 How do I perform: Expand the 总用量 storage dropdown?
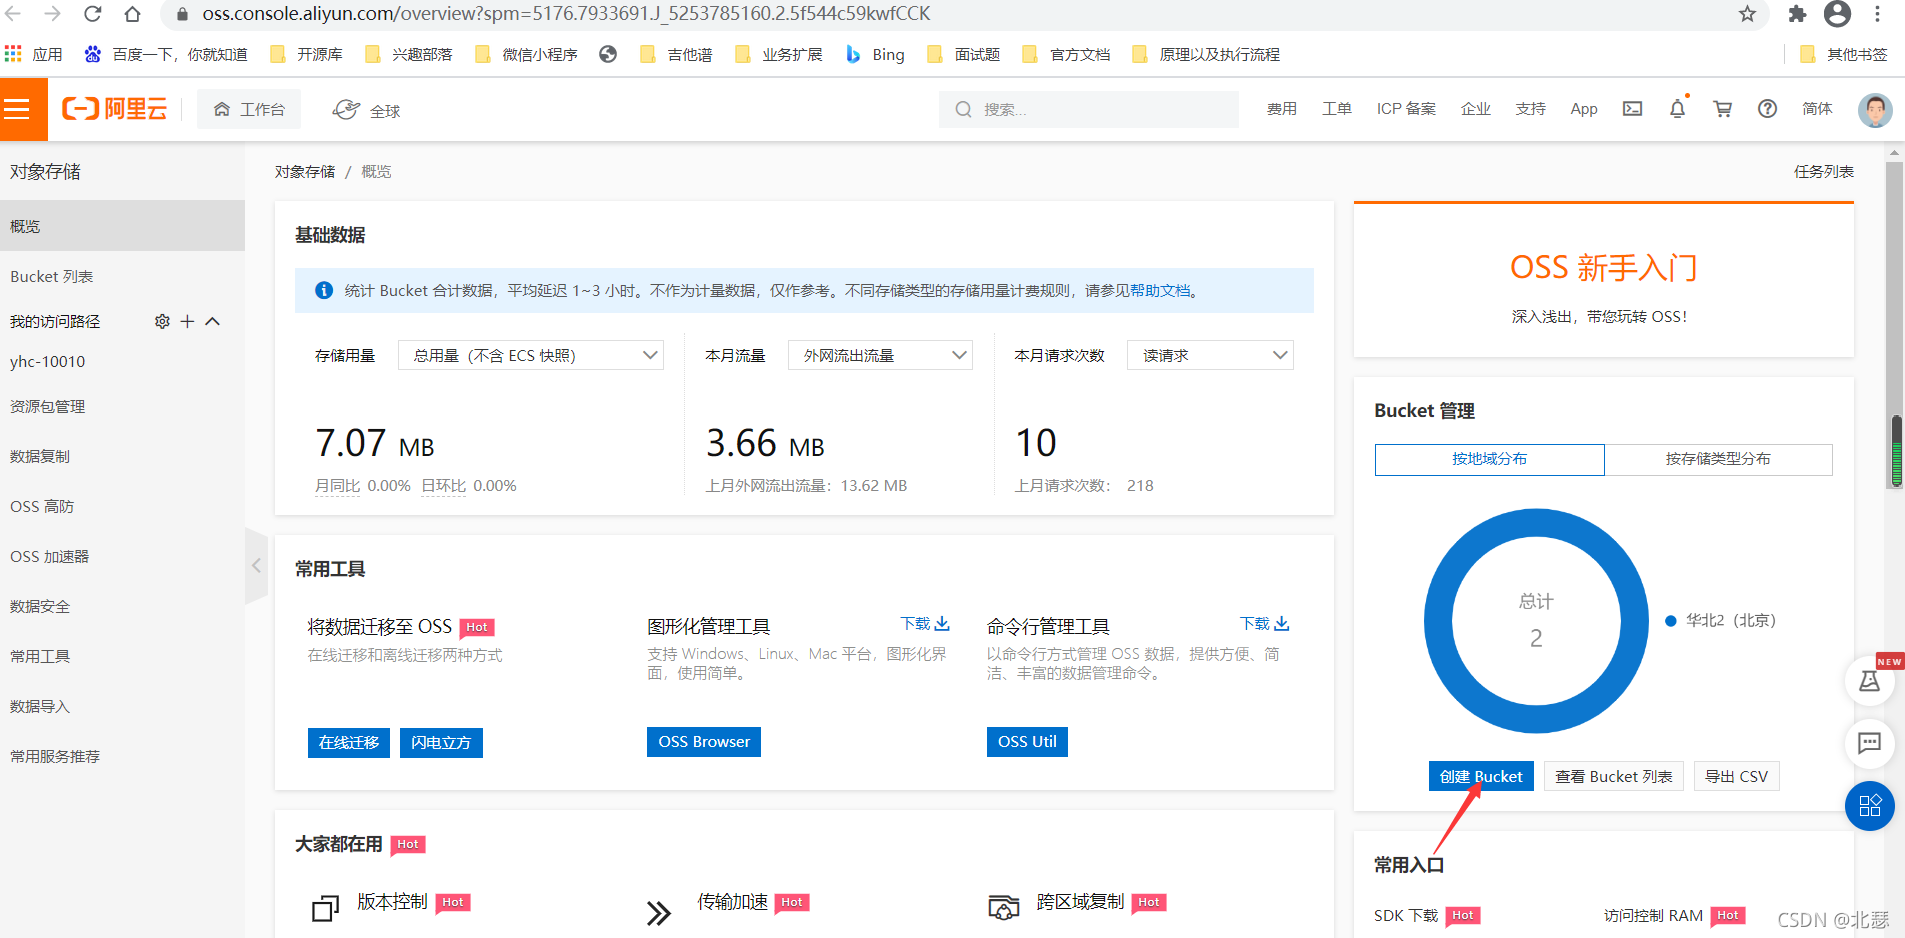tap(531, 355)
